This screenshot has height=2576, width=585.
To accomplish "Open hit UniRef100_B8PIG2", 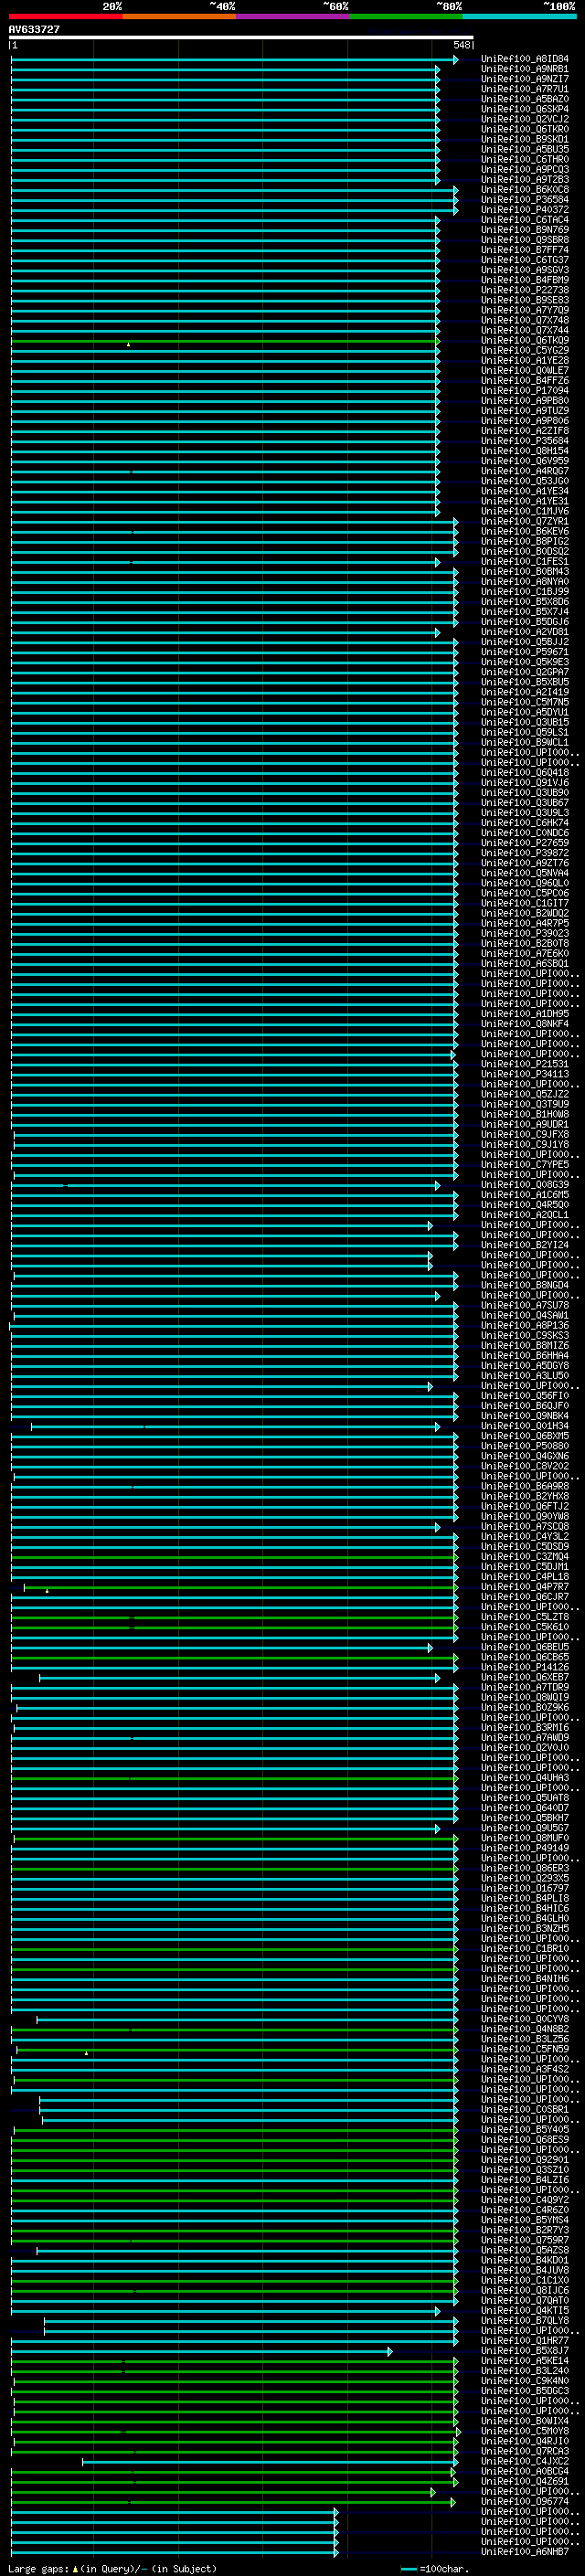I will [x=525, y=542].
